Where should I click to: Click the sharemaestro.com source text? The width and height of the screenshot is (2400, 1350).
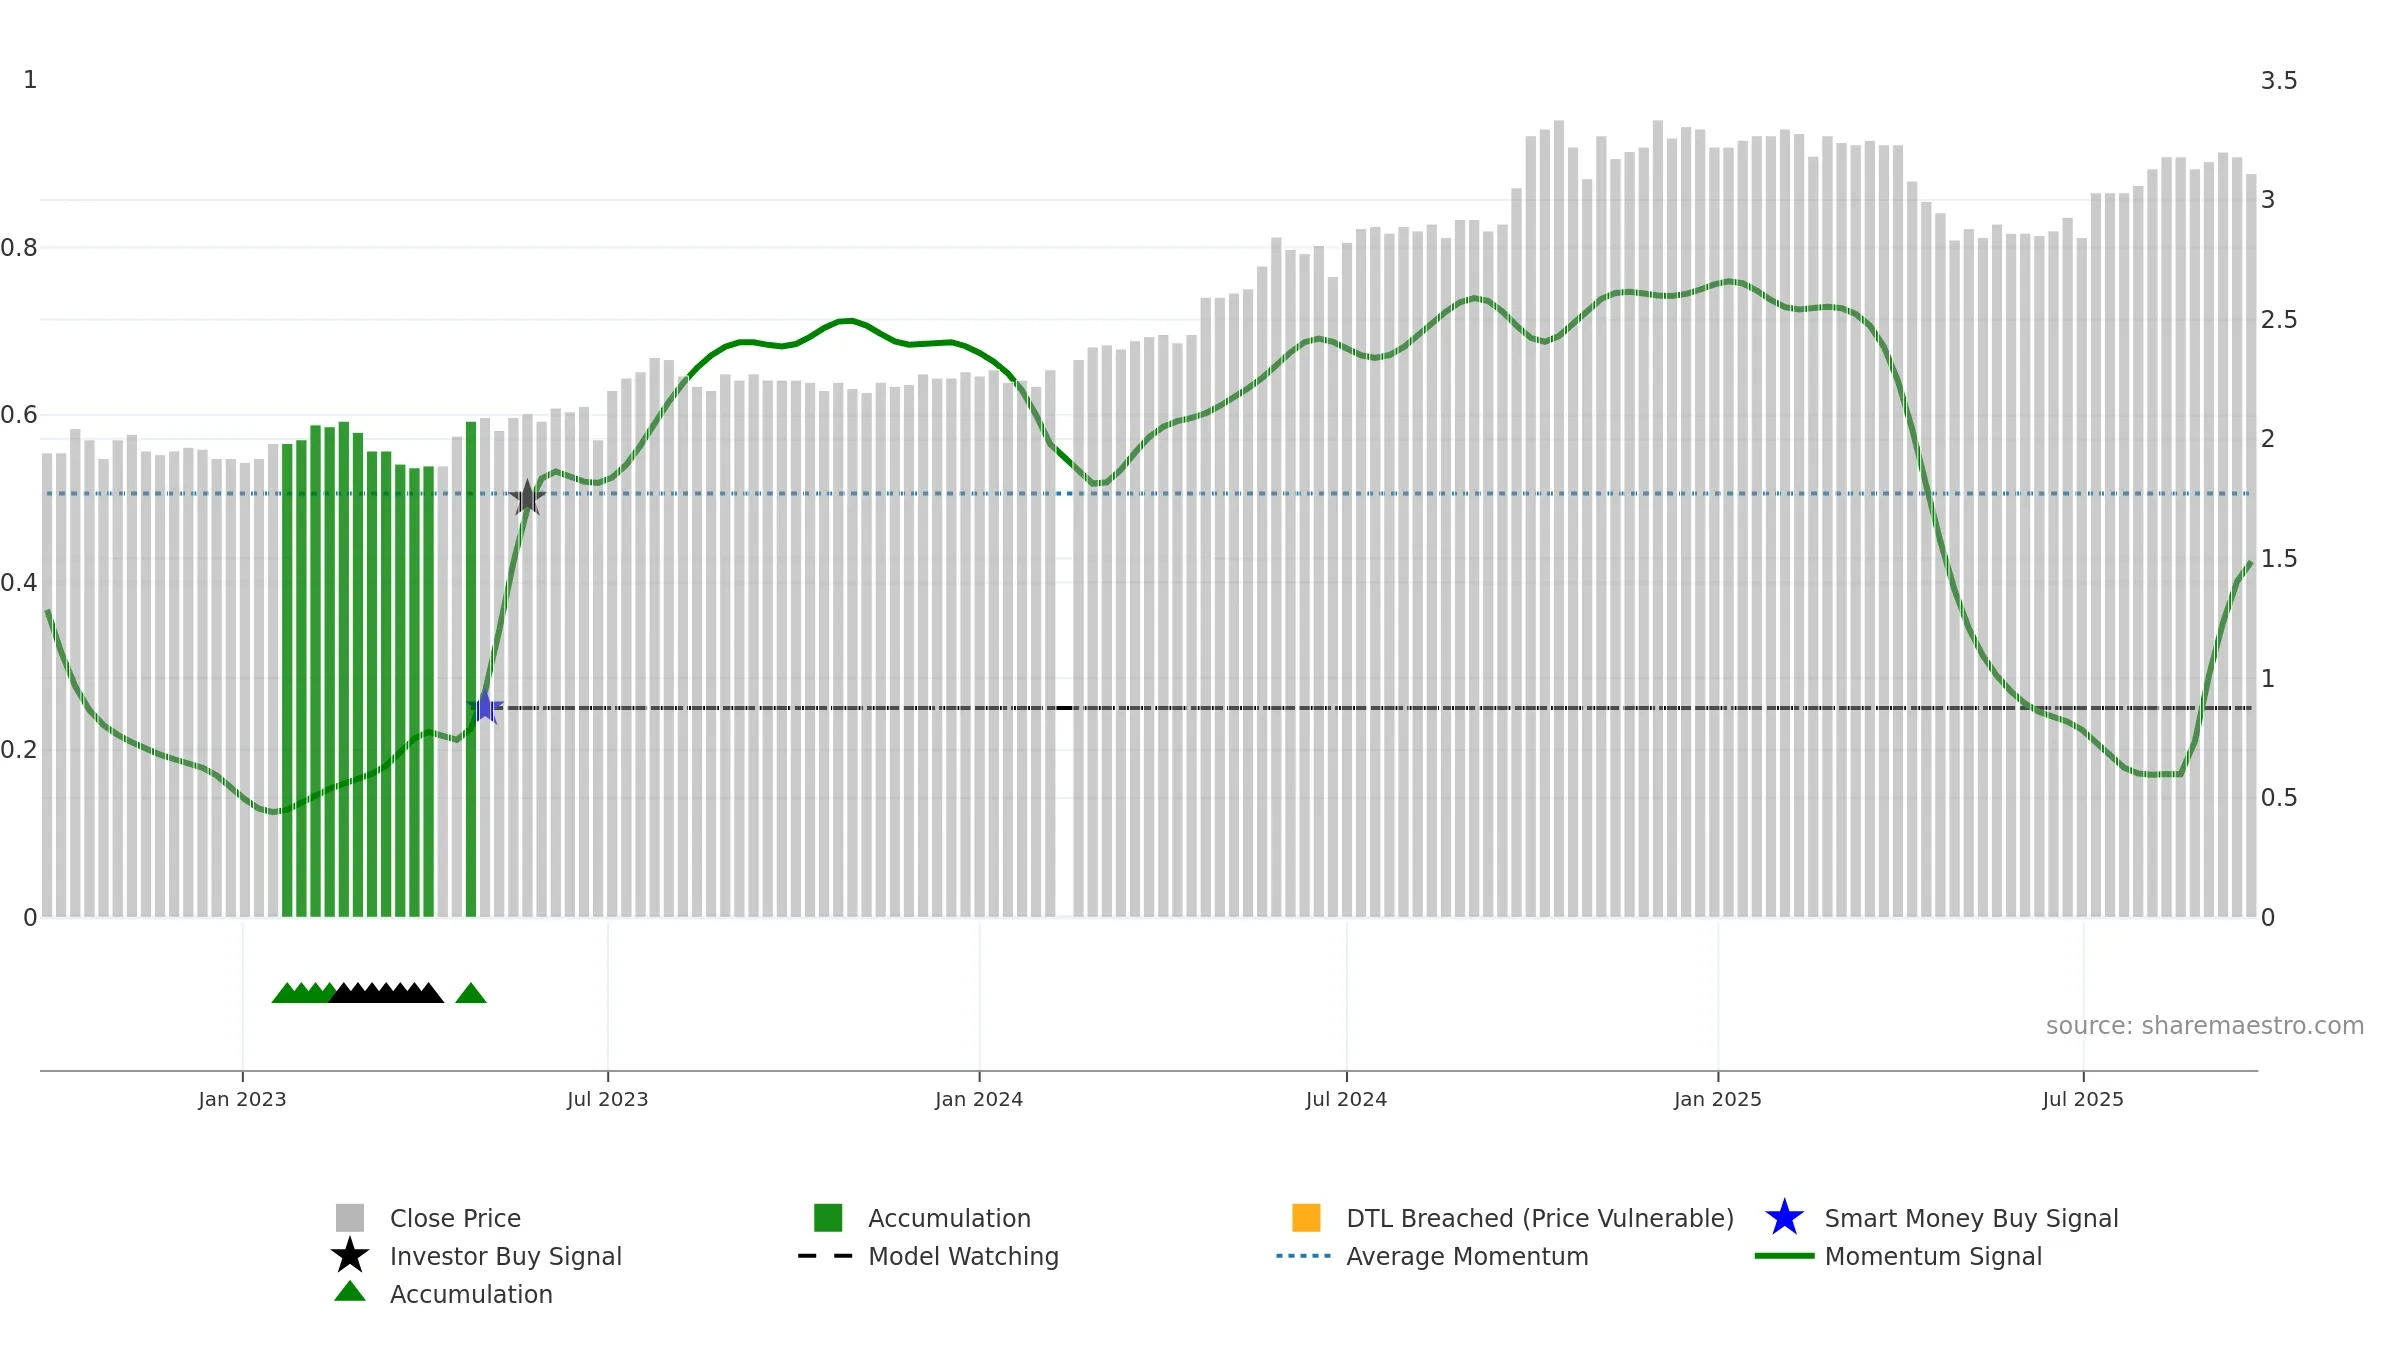pyautogui.click(x=2204, y=1026)
